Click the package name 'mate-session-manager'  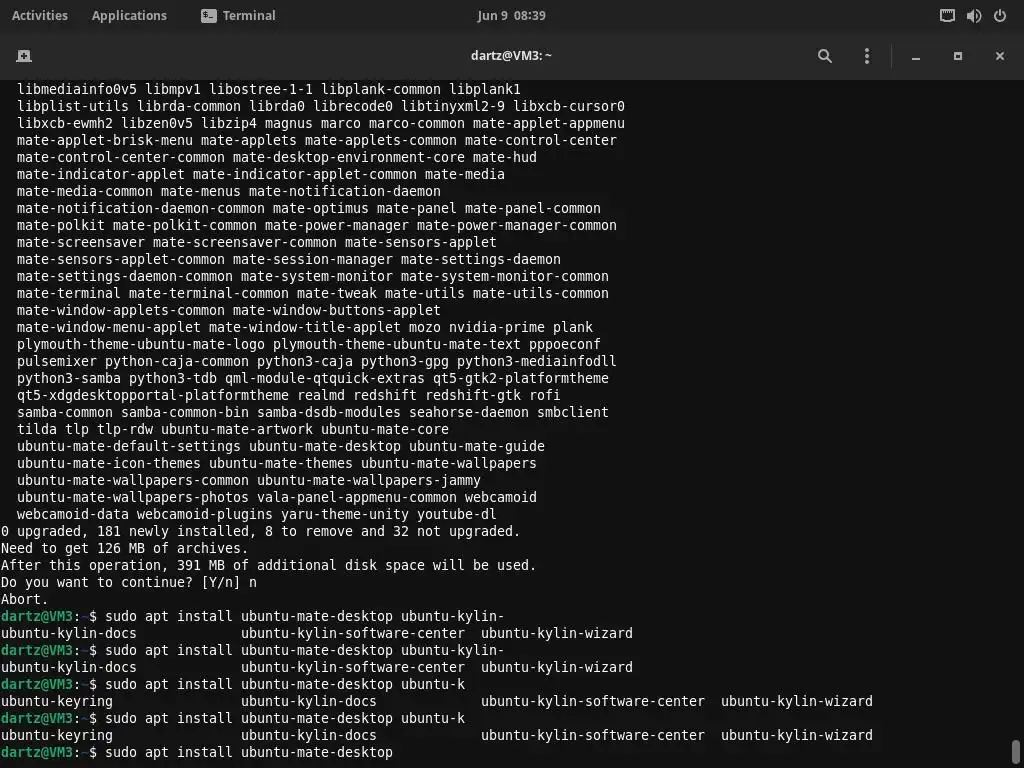313,260
